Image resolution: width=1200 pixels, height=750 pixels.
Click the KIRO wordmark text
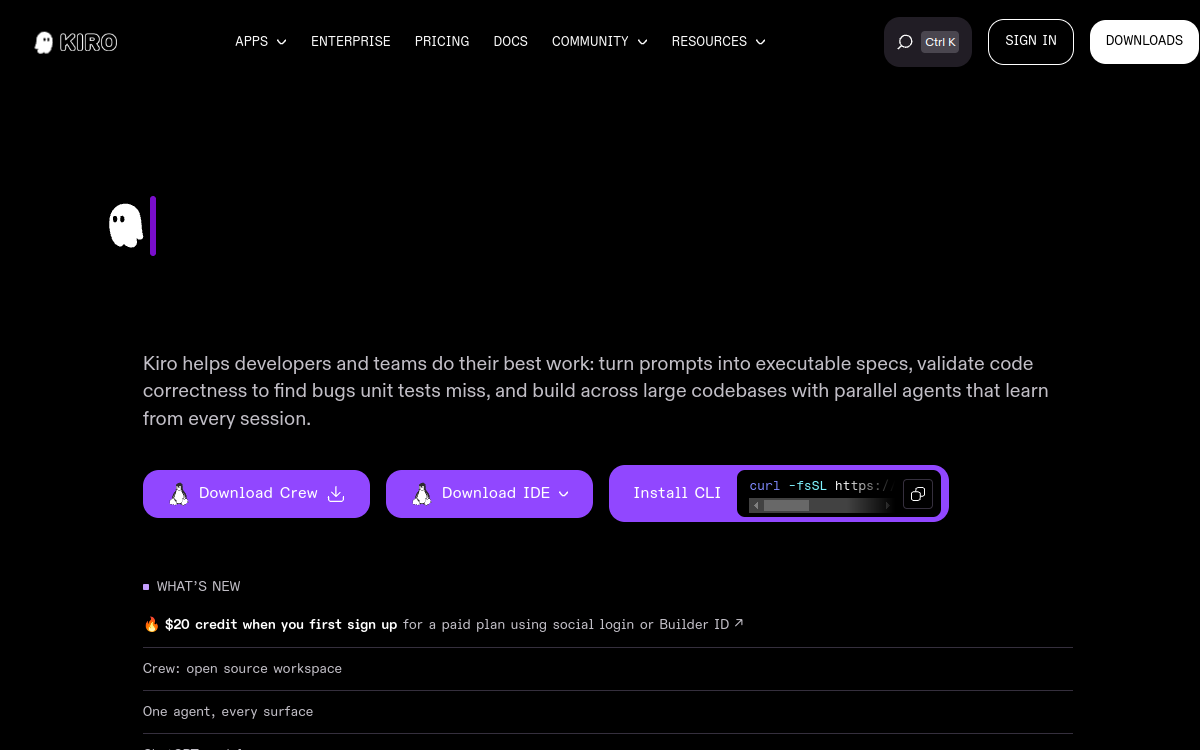[x=88, y=42]
